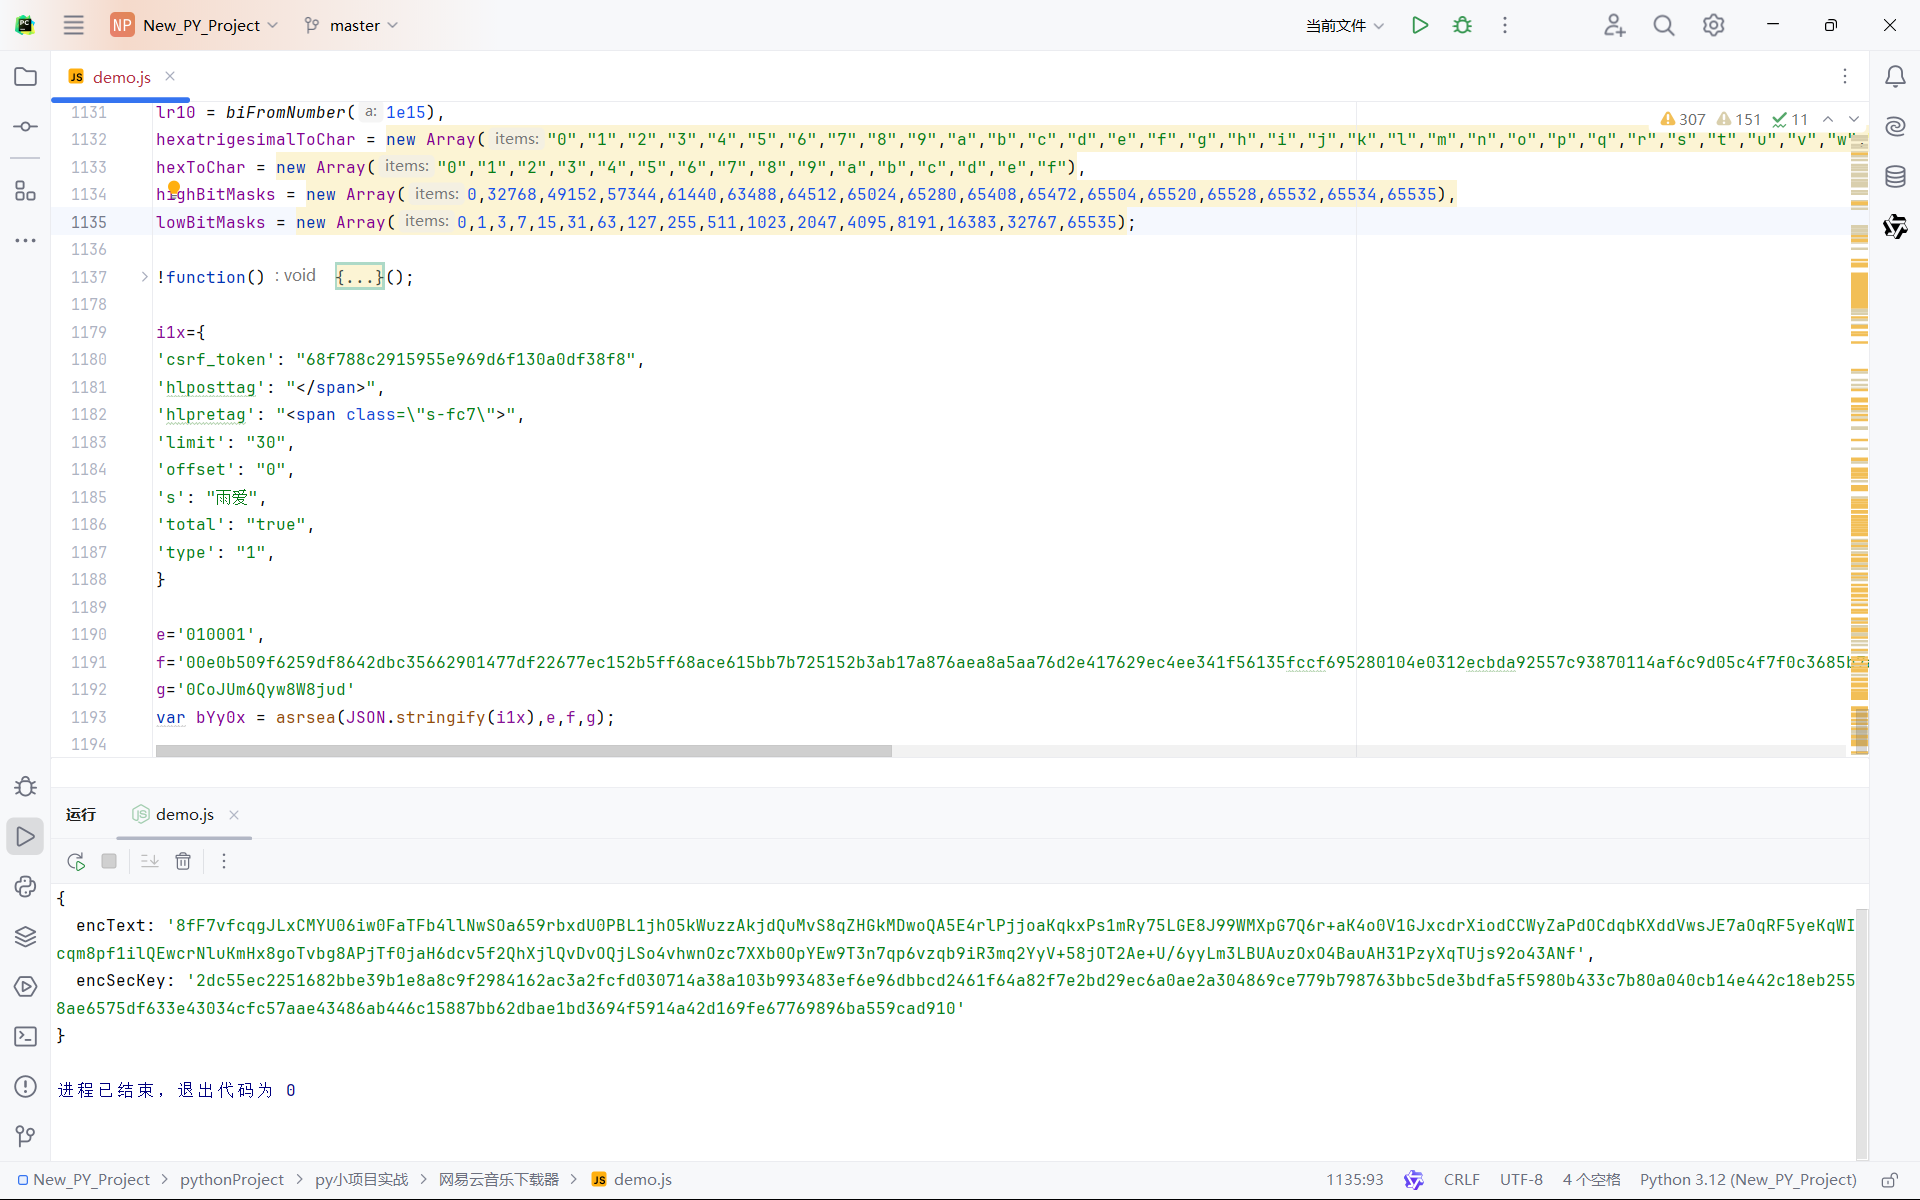Click the Debug bug icon in top toolbar
Screen dimensions: 1920x1200
click(x=1462, y=25)
